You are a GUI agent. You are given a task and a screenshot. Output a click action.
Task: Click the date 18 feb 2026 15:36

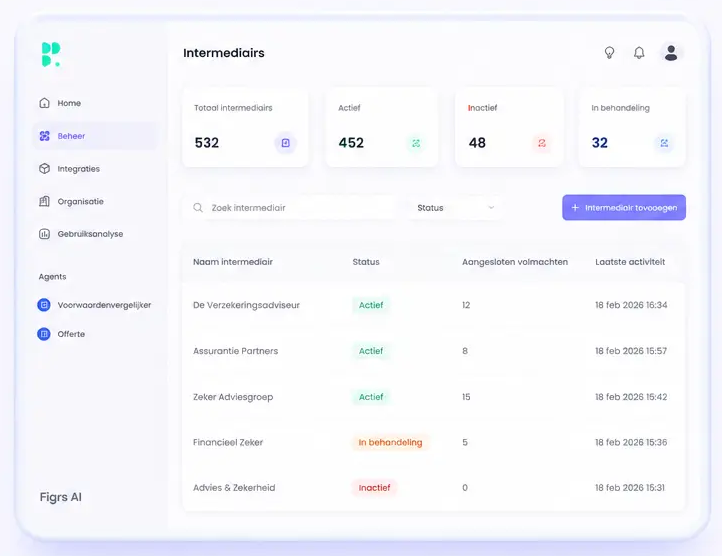(631, 442)
